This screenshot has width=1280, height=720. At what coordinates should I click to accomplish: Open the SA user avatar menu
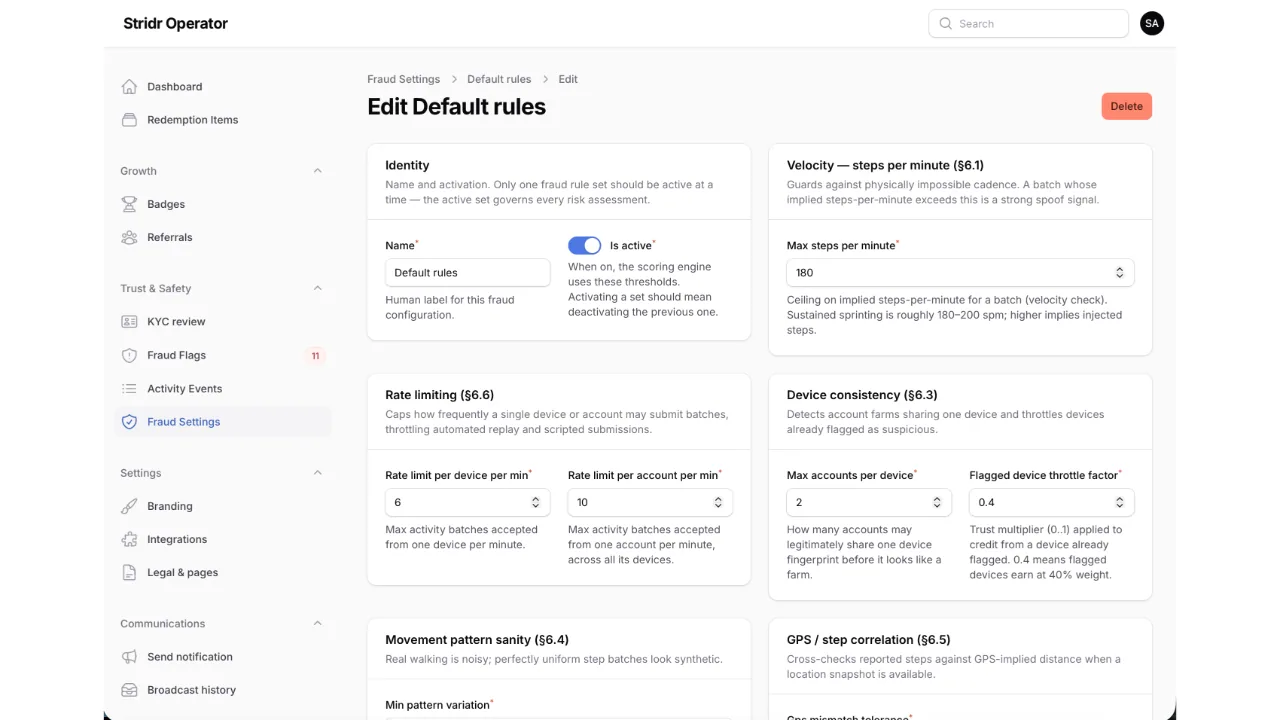1152,23
